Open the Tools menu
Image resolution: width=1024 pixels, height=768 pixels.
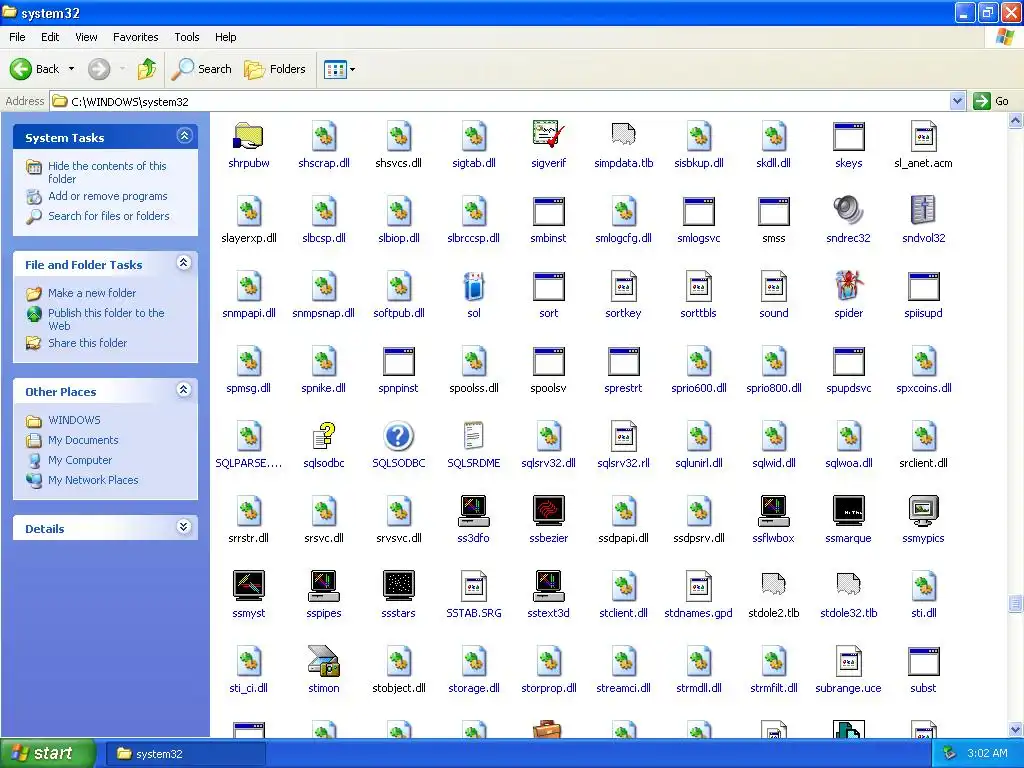point(186,37)
